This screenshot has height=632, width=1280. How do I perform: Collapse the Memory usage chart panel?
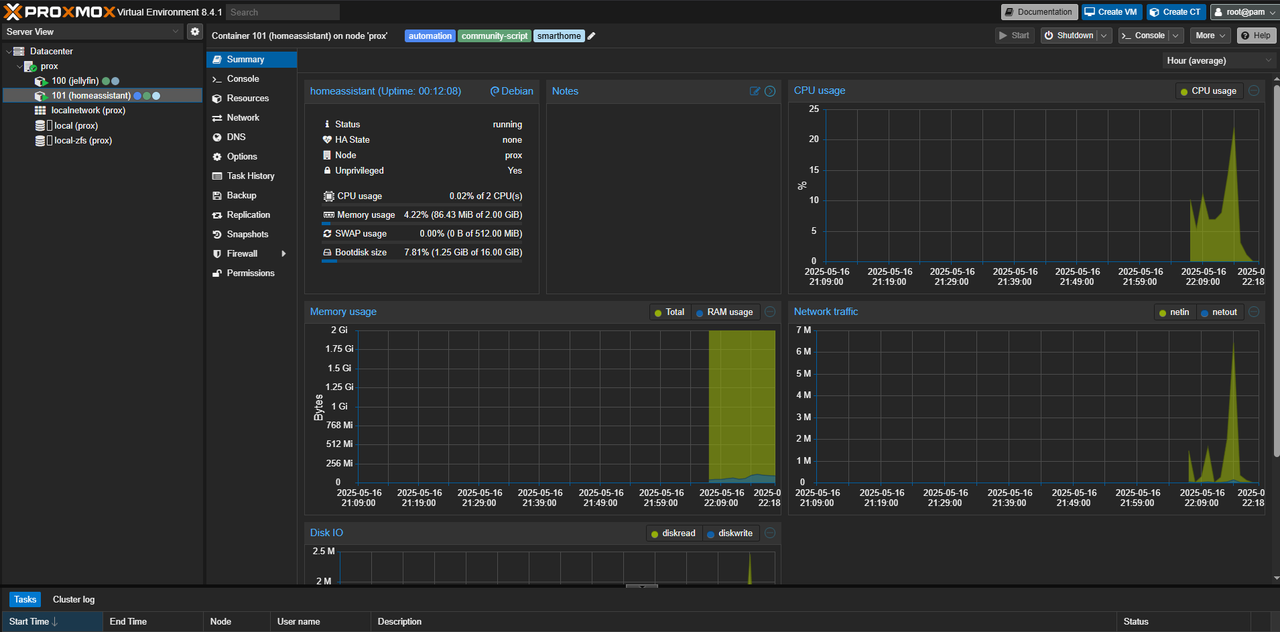770,312
